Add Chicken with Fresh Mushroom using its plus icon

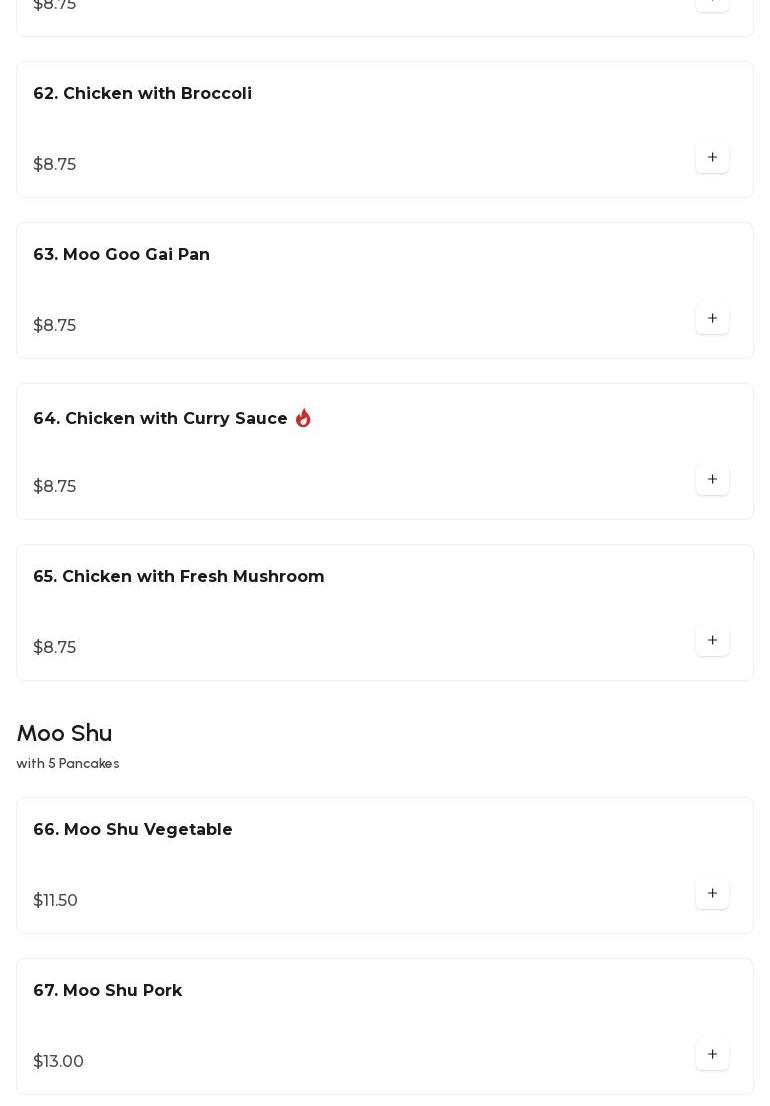(712, 640)
